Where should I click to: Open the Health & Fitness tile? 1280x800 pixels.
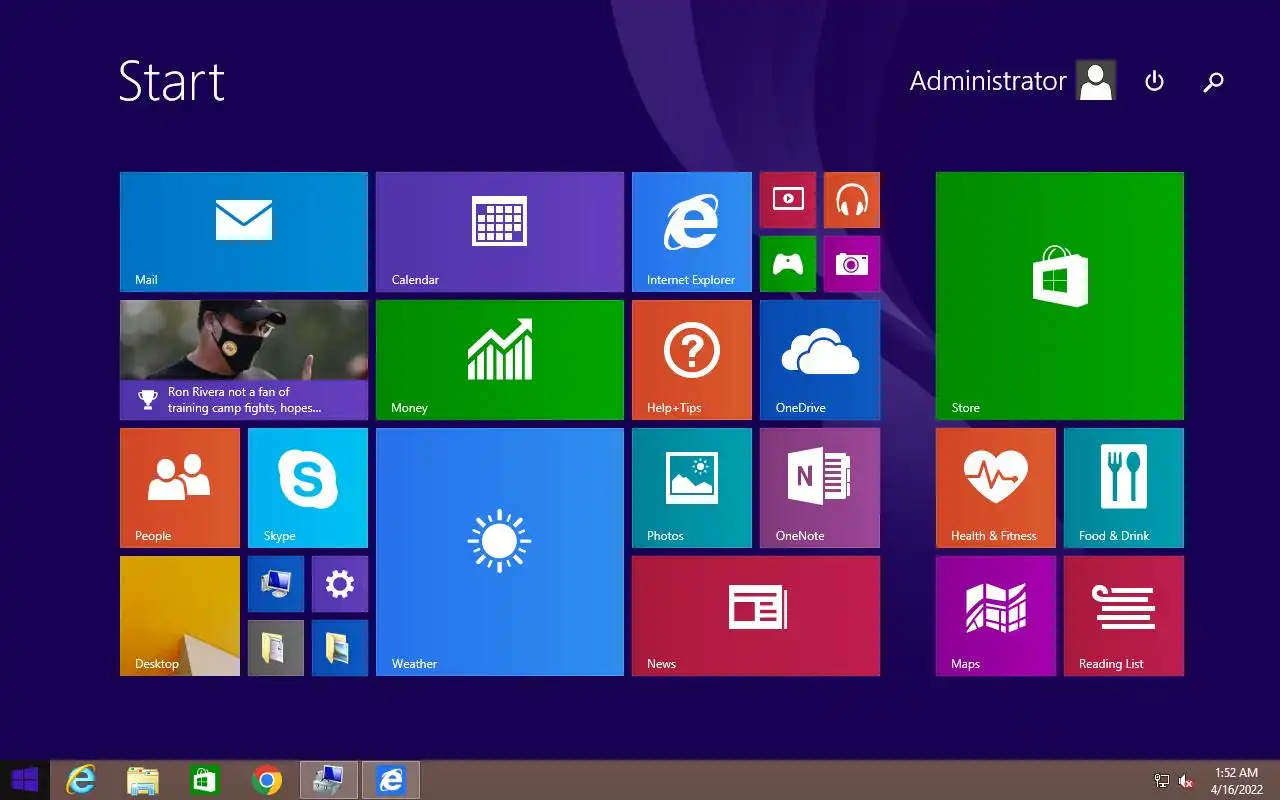click(996, 488)
